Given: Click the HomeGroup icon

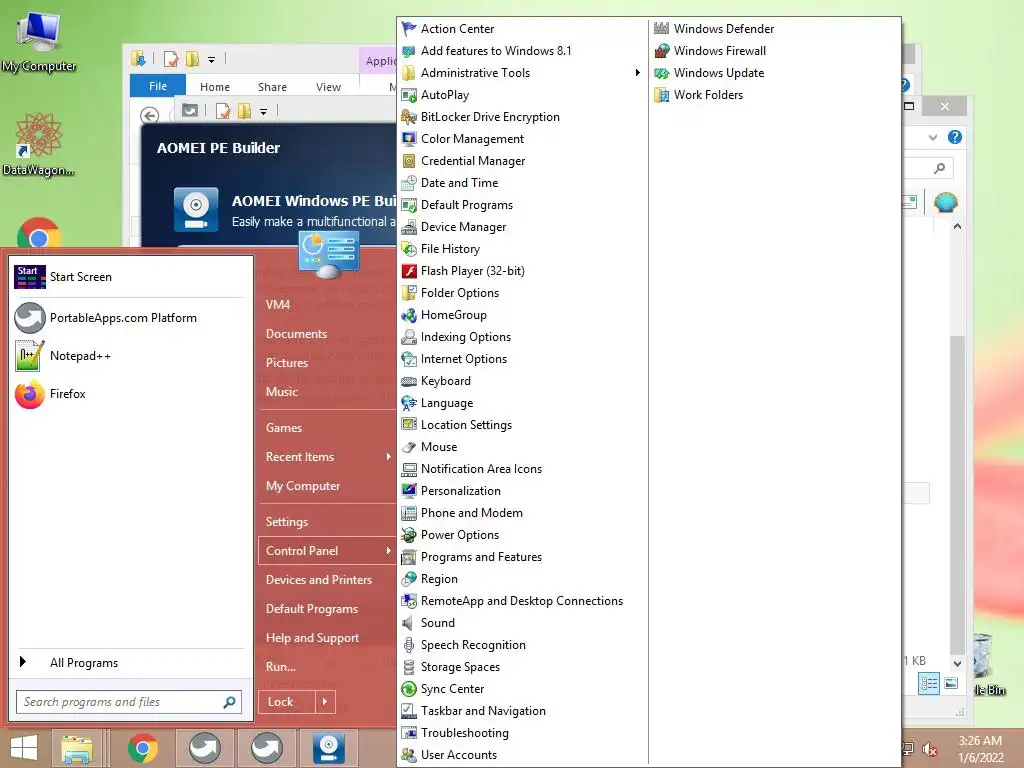Looking at the screenshot, I should (409, 315).
